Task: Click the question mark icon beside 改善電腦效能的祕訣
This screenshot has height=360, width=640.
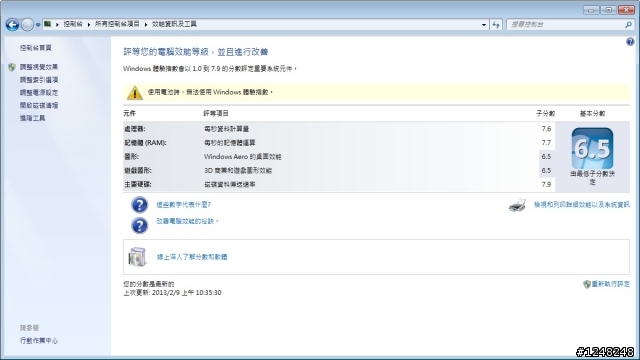Action: (x=139, y=225)
